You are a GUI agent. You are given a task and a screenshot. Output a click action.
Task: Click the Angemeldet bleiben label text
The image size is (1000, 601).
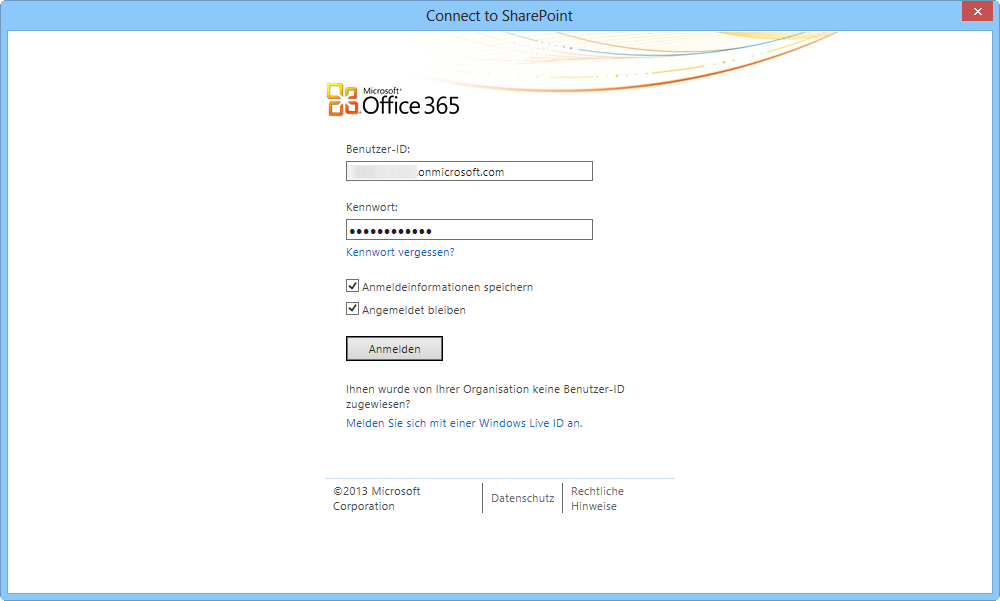[413, 310]
